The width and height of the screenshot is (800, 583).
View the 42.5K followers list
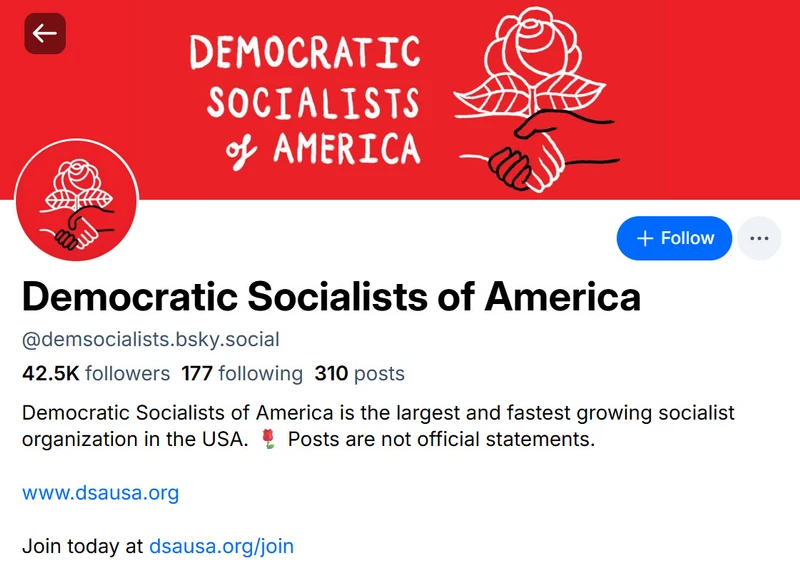[x=93, y=373]
